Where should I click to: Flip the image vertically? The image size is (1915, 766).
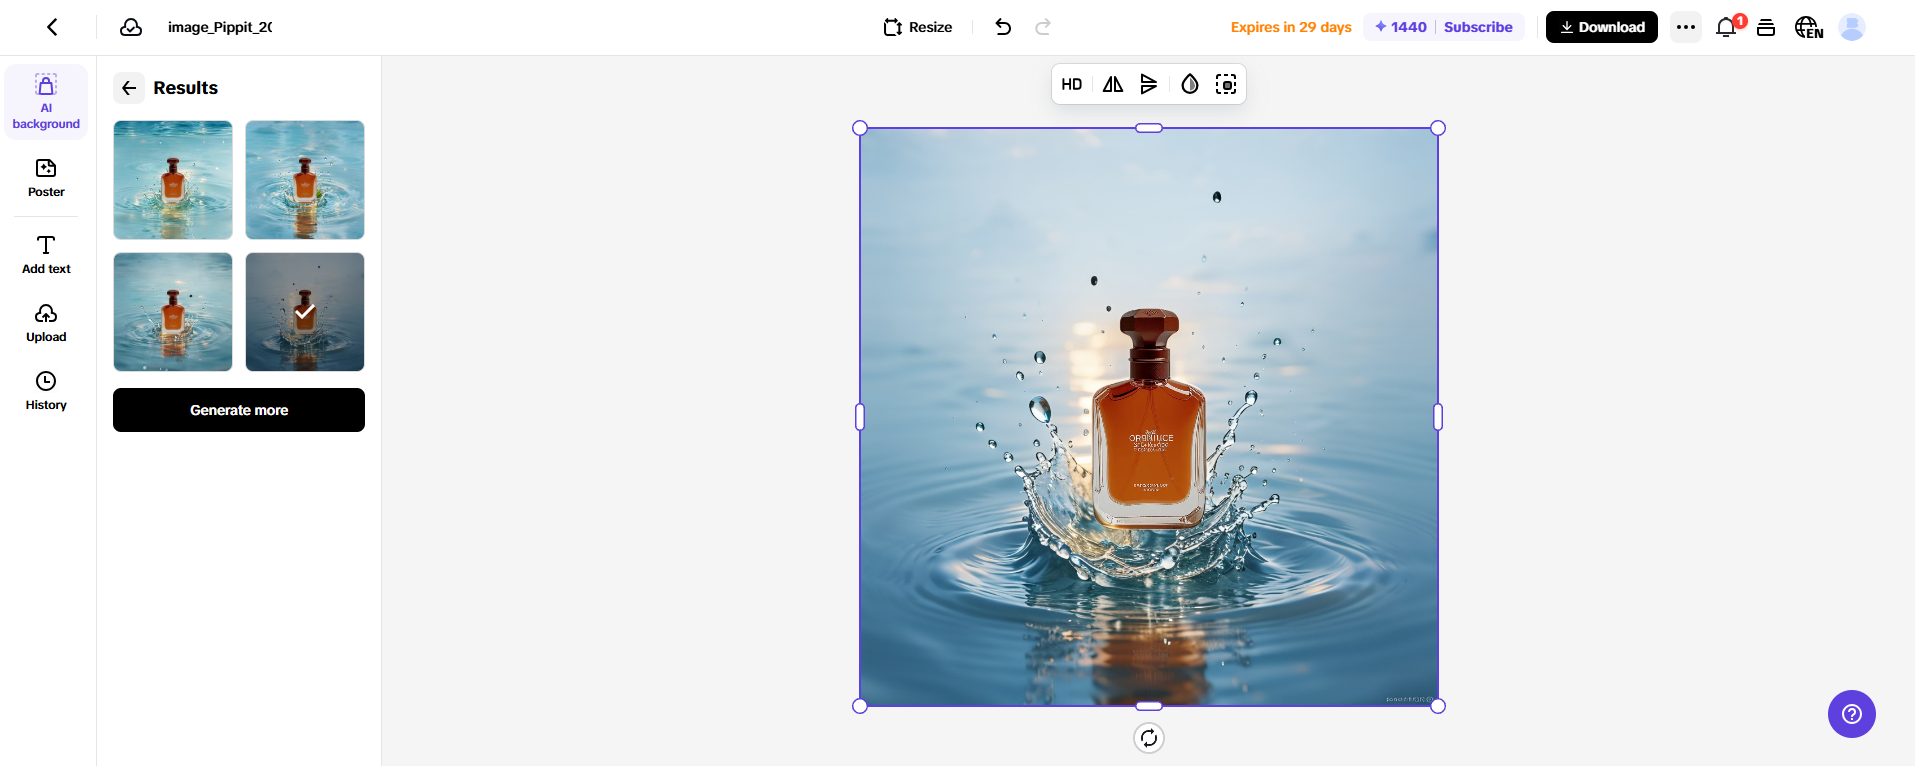pyautogui.click(x=1149, y=84)
